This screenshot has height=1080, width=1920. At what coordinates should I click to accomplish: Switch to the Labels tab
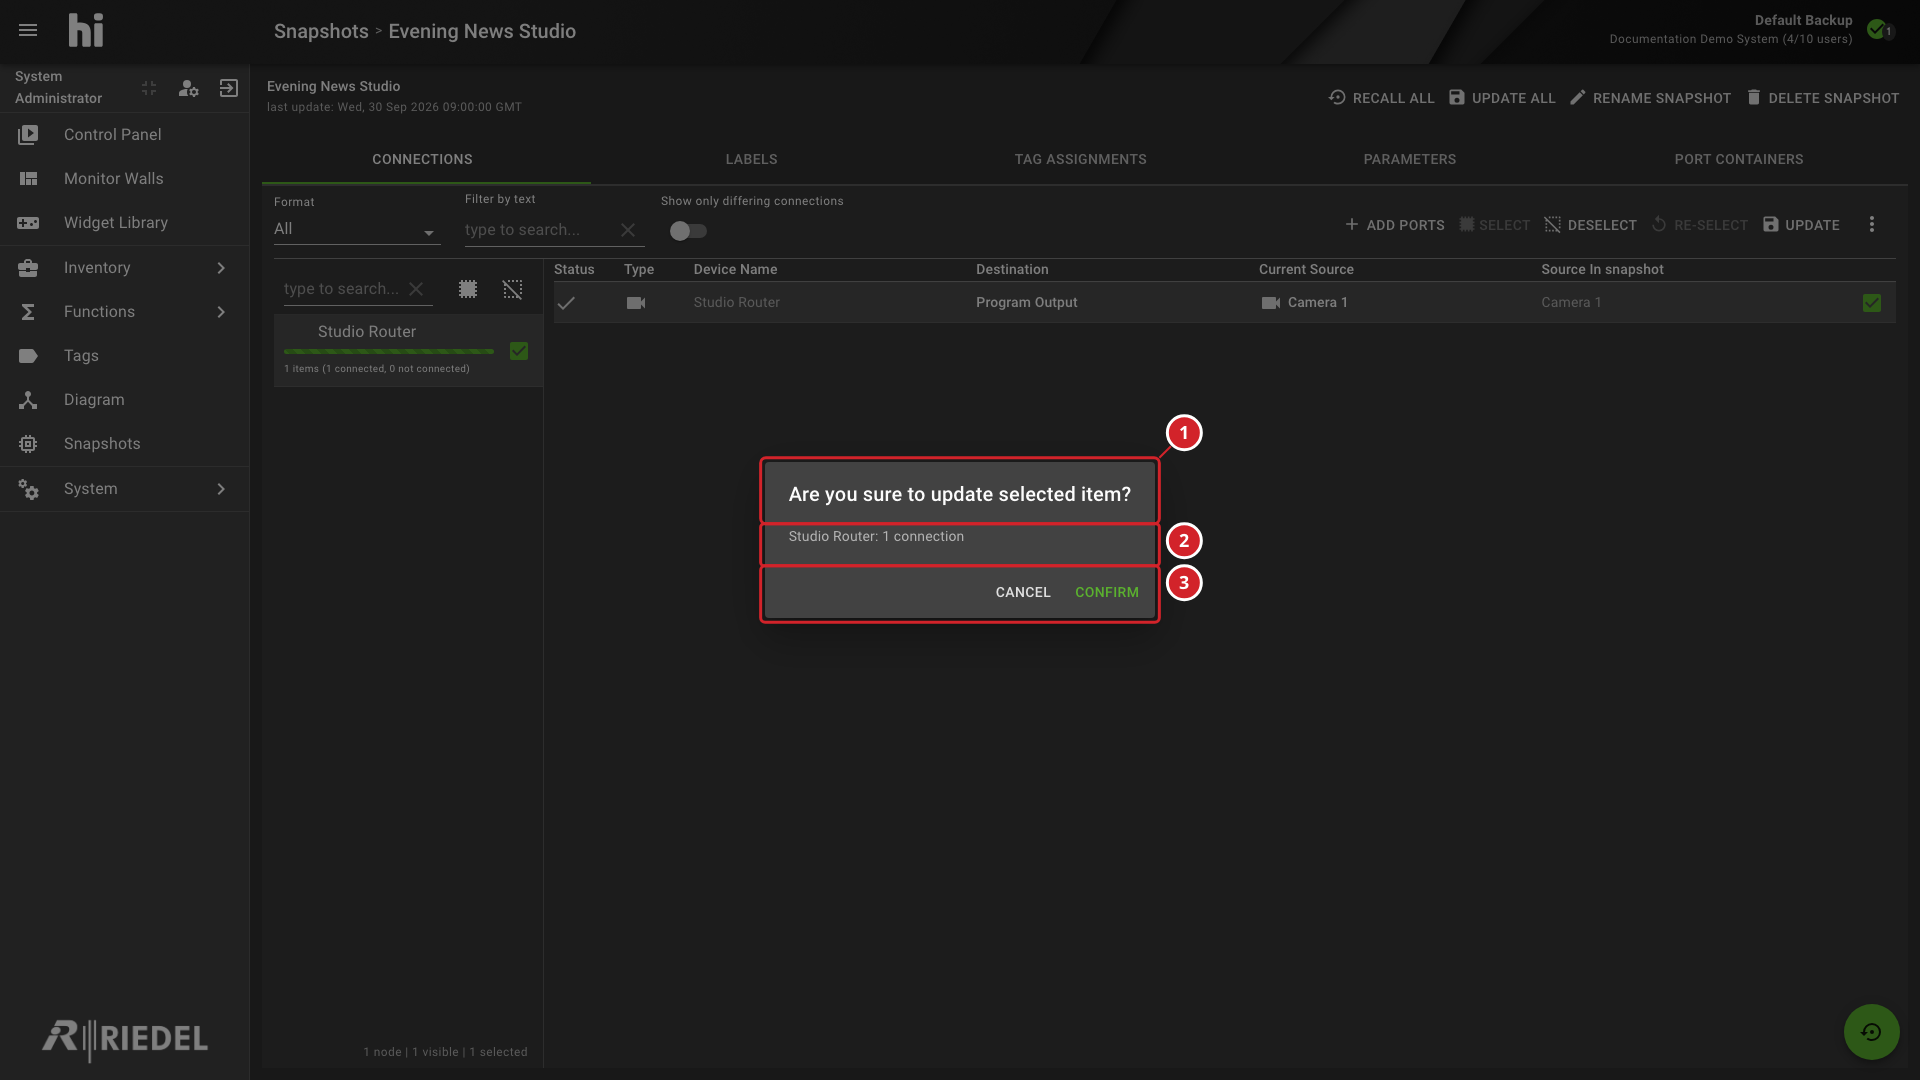tap(751, 159)
